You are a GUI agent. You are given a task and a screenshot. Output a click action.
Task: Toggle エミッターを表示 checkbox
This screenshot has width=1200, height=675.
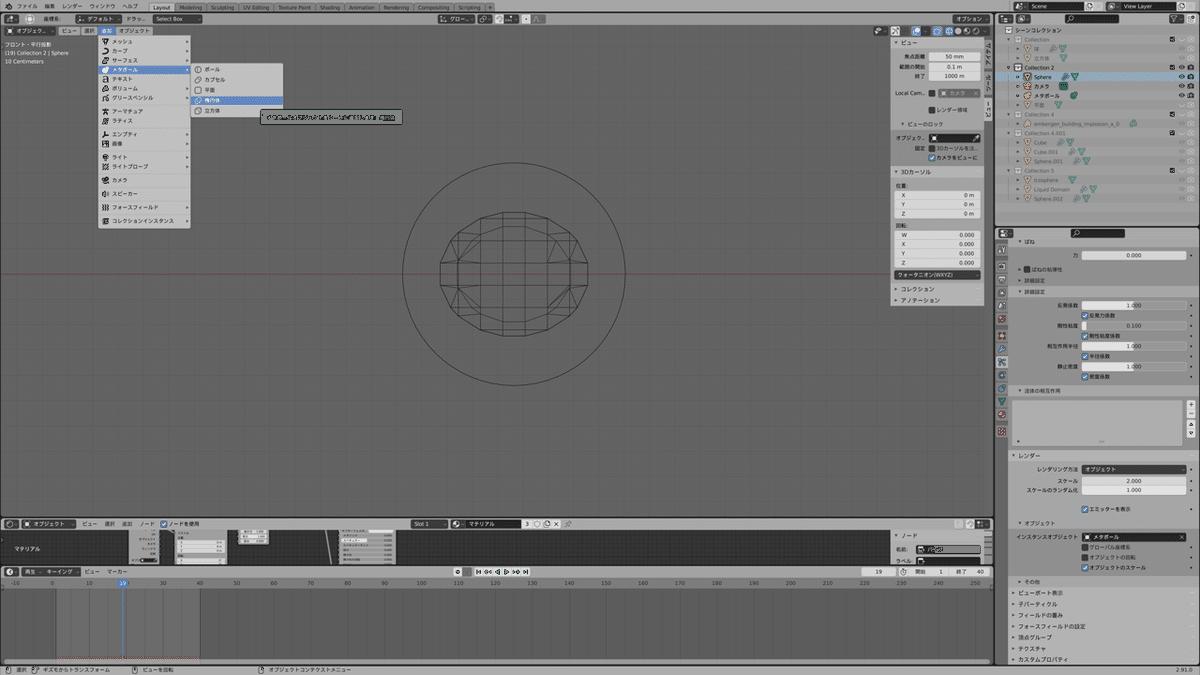coord(1085,509)
